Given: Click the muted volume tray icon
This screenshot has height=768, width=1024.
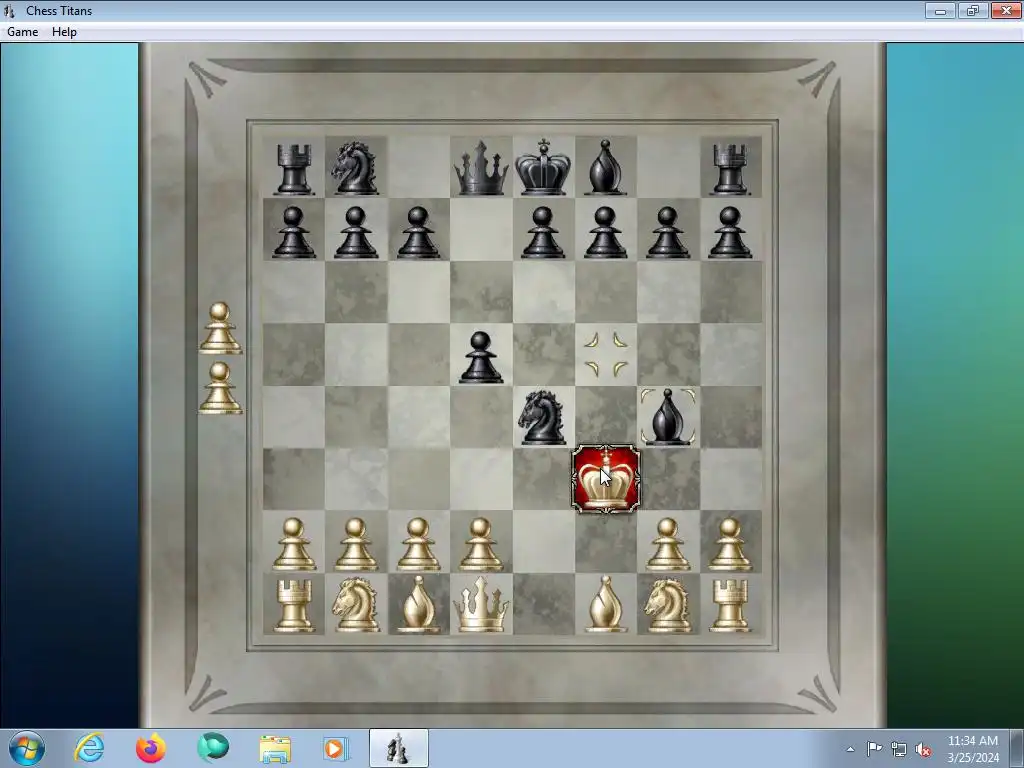Looking at the screenshot, I should pos(923,749).
